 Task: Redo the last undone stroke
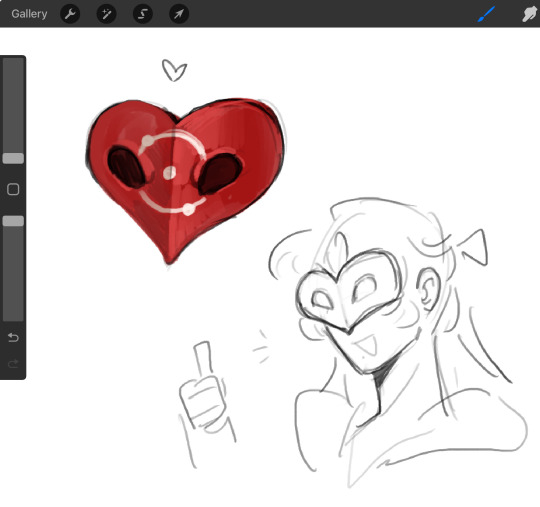13,363
